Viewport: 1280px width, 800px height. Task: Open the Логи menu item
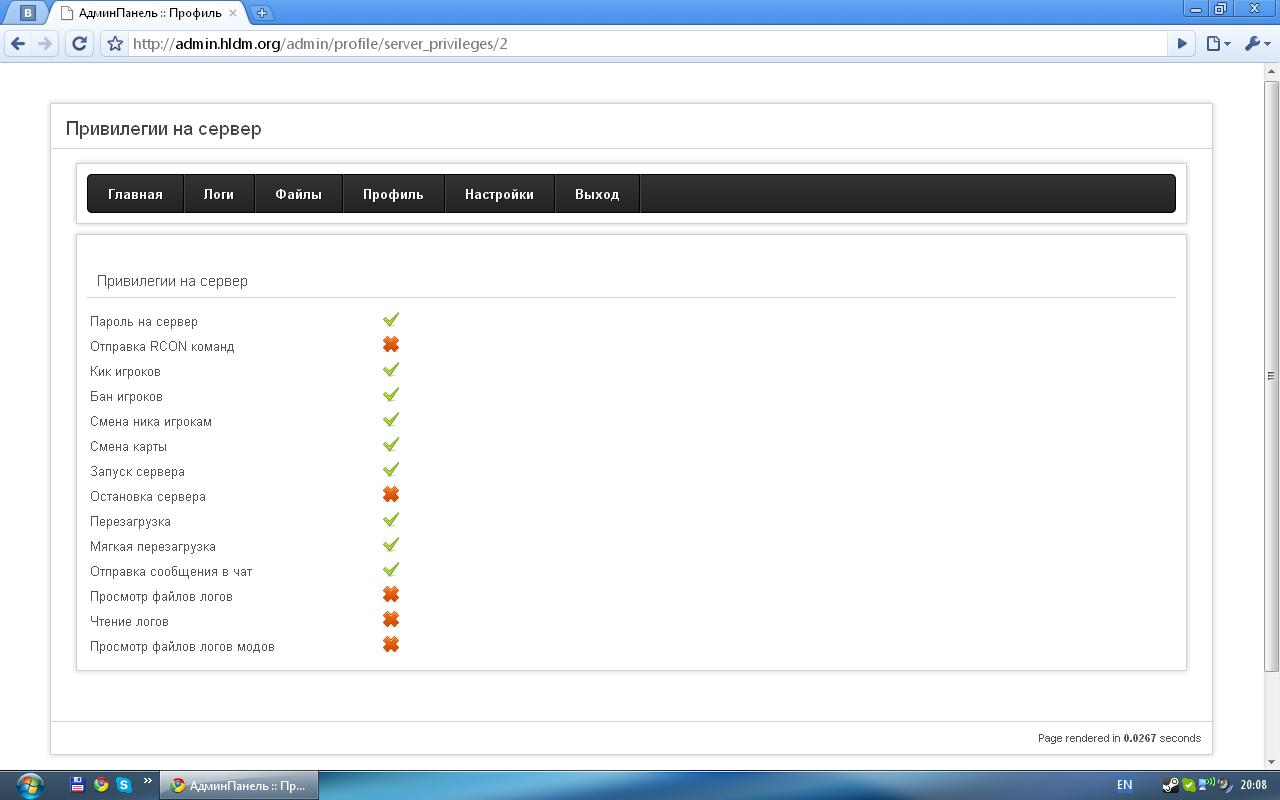click(x=219, y=194)
